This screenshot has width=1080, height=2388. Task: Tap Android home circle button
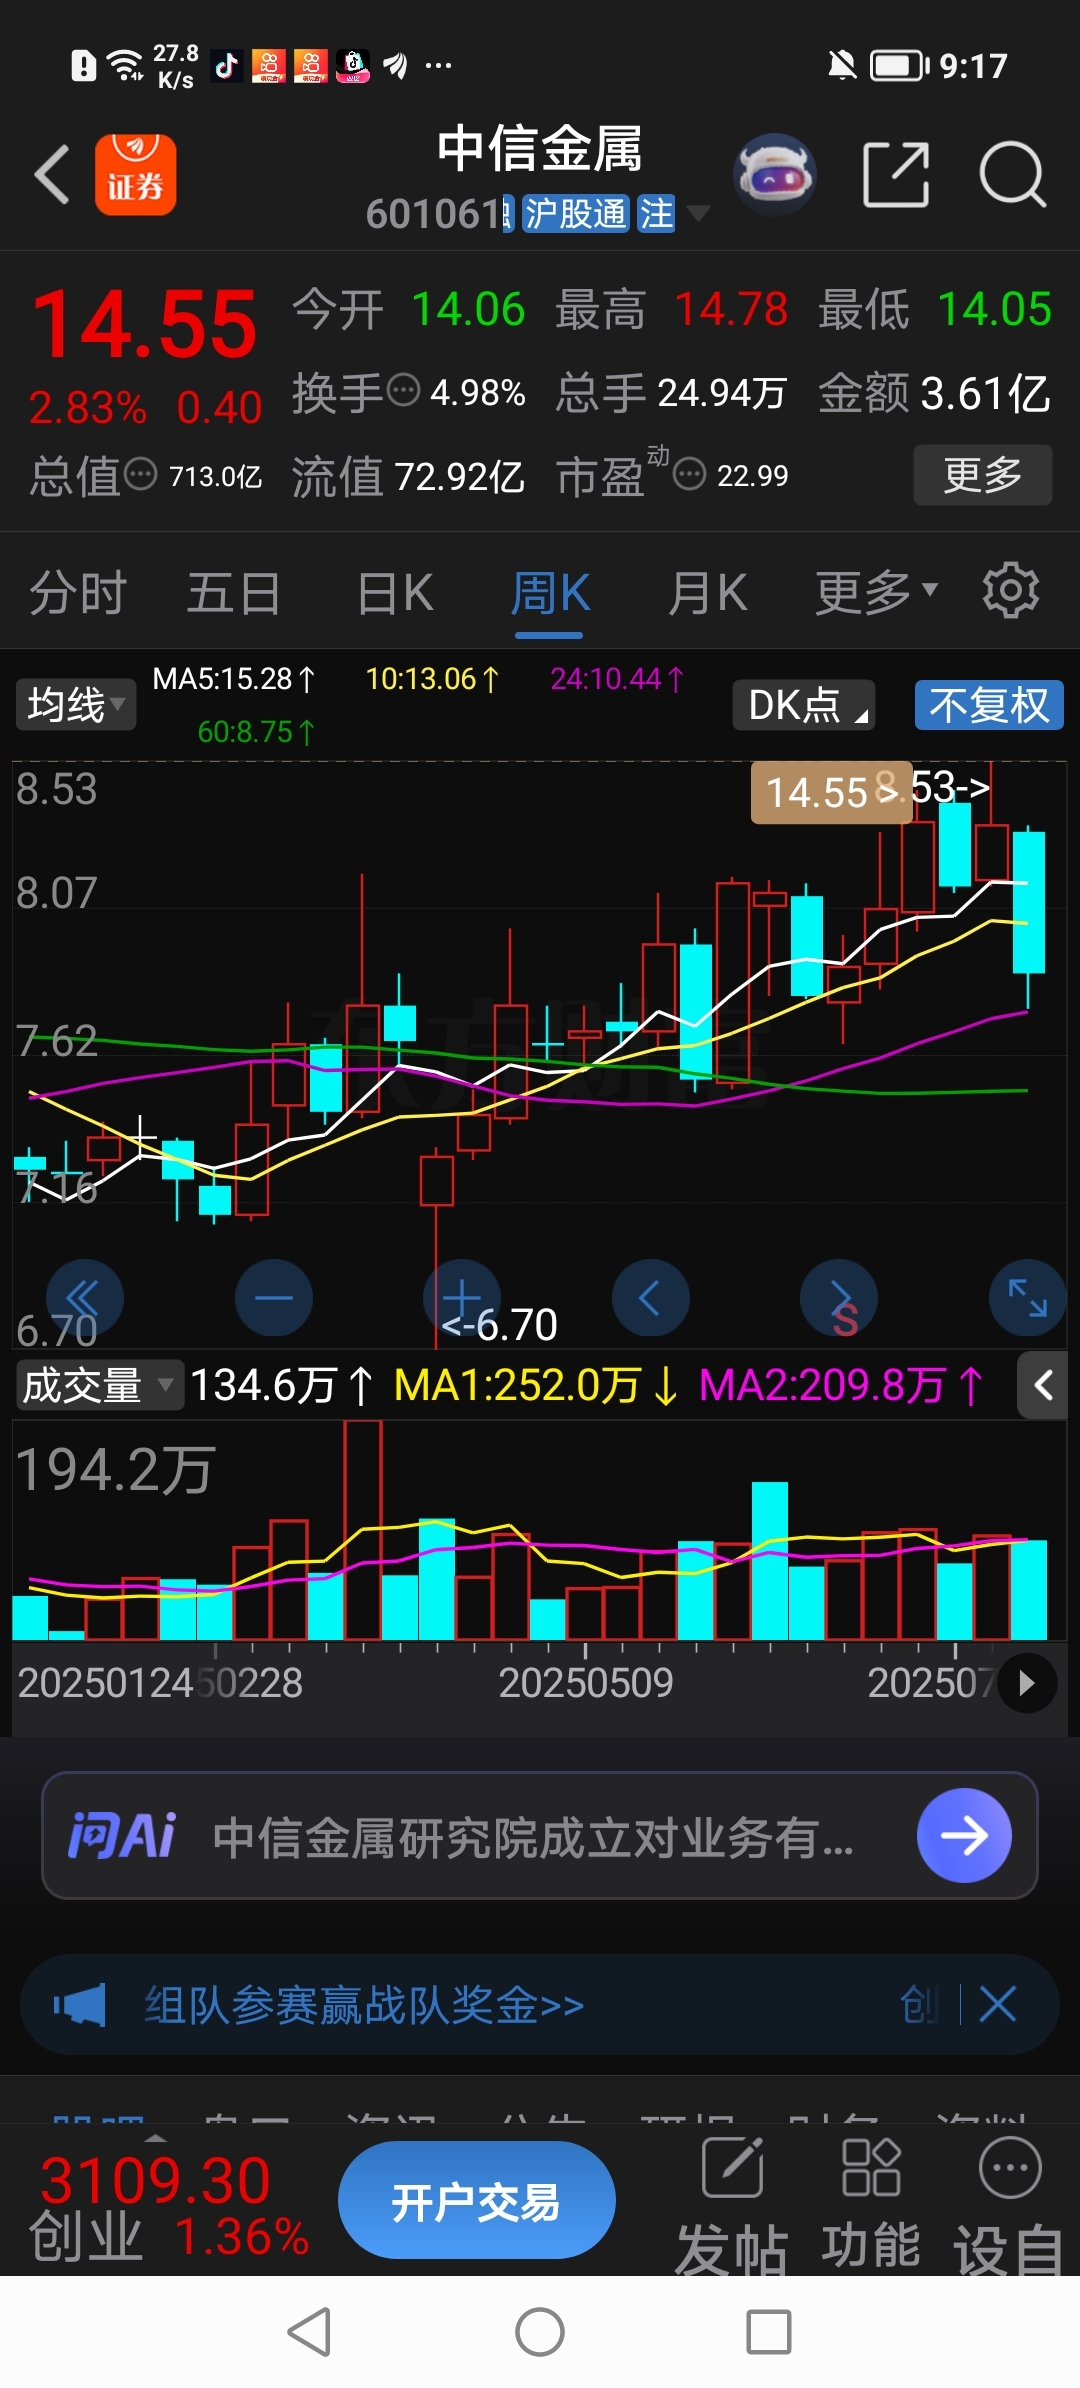[x=540, y=2331]
